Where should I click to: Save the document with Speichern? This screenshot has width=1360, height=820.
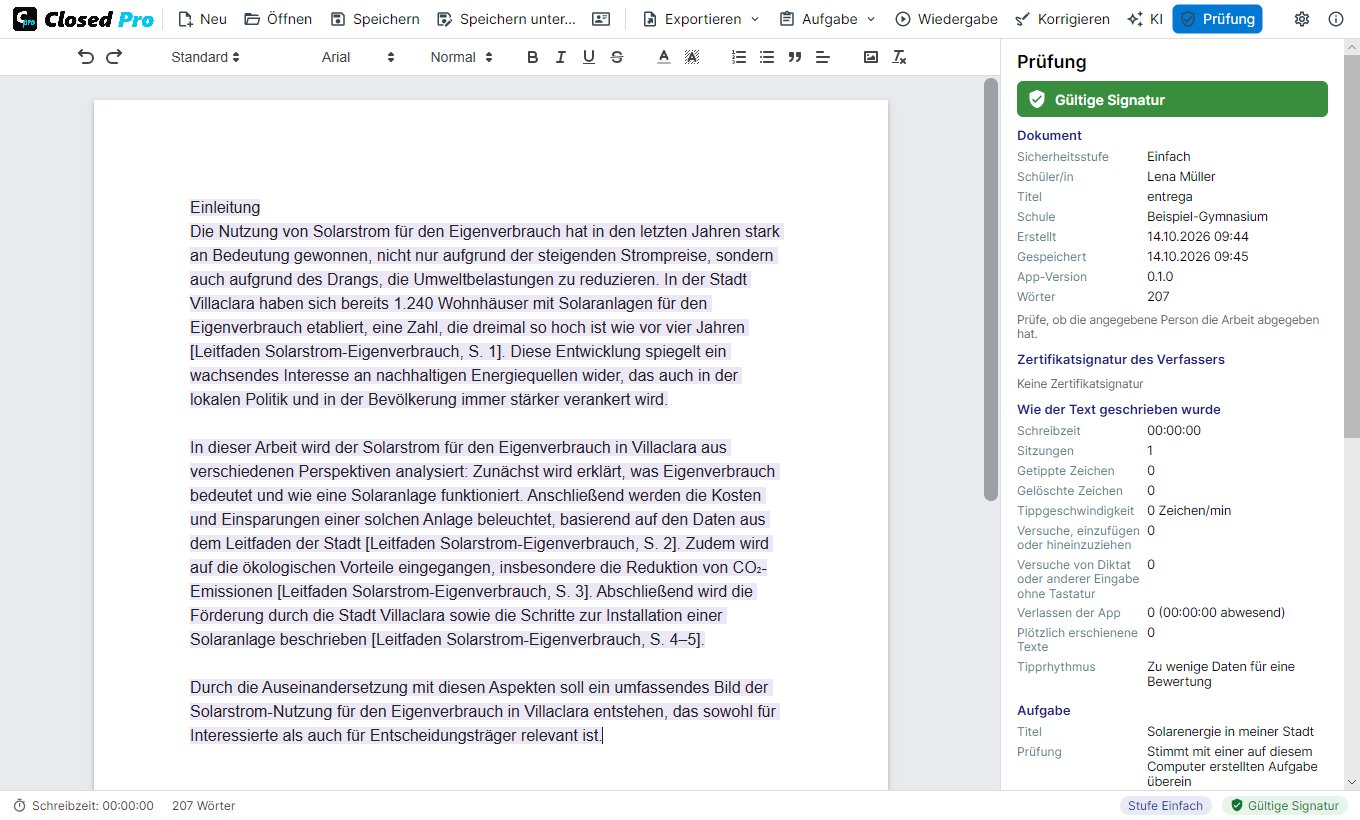coord(375,19)
